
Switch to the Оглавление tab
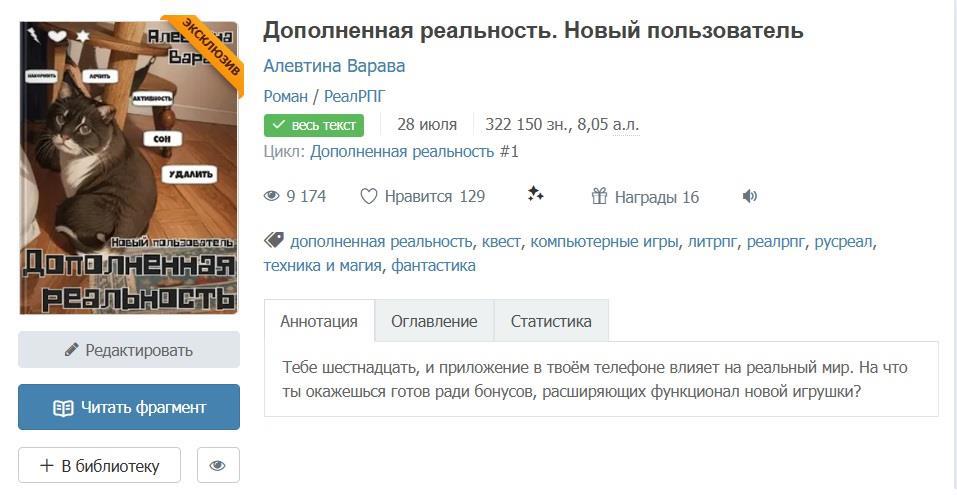pos(434,321)
